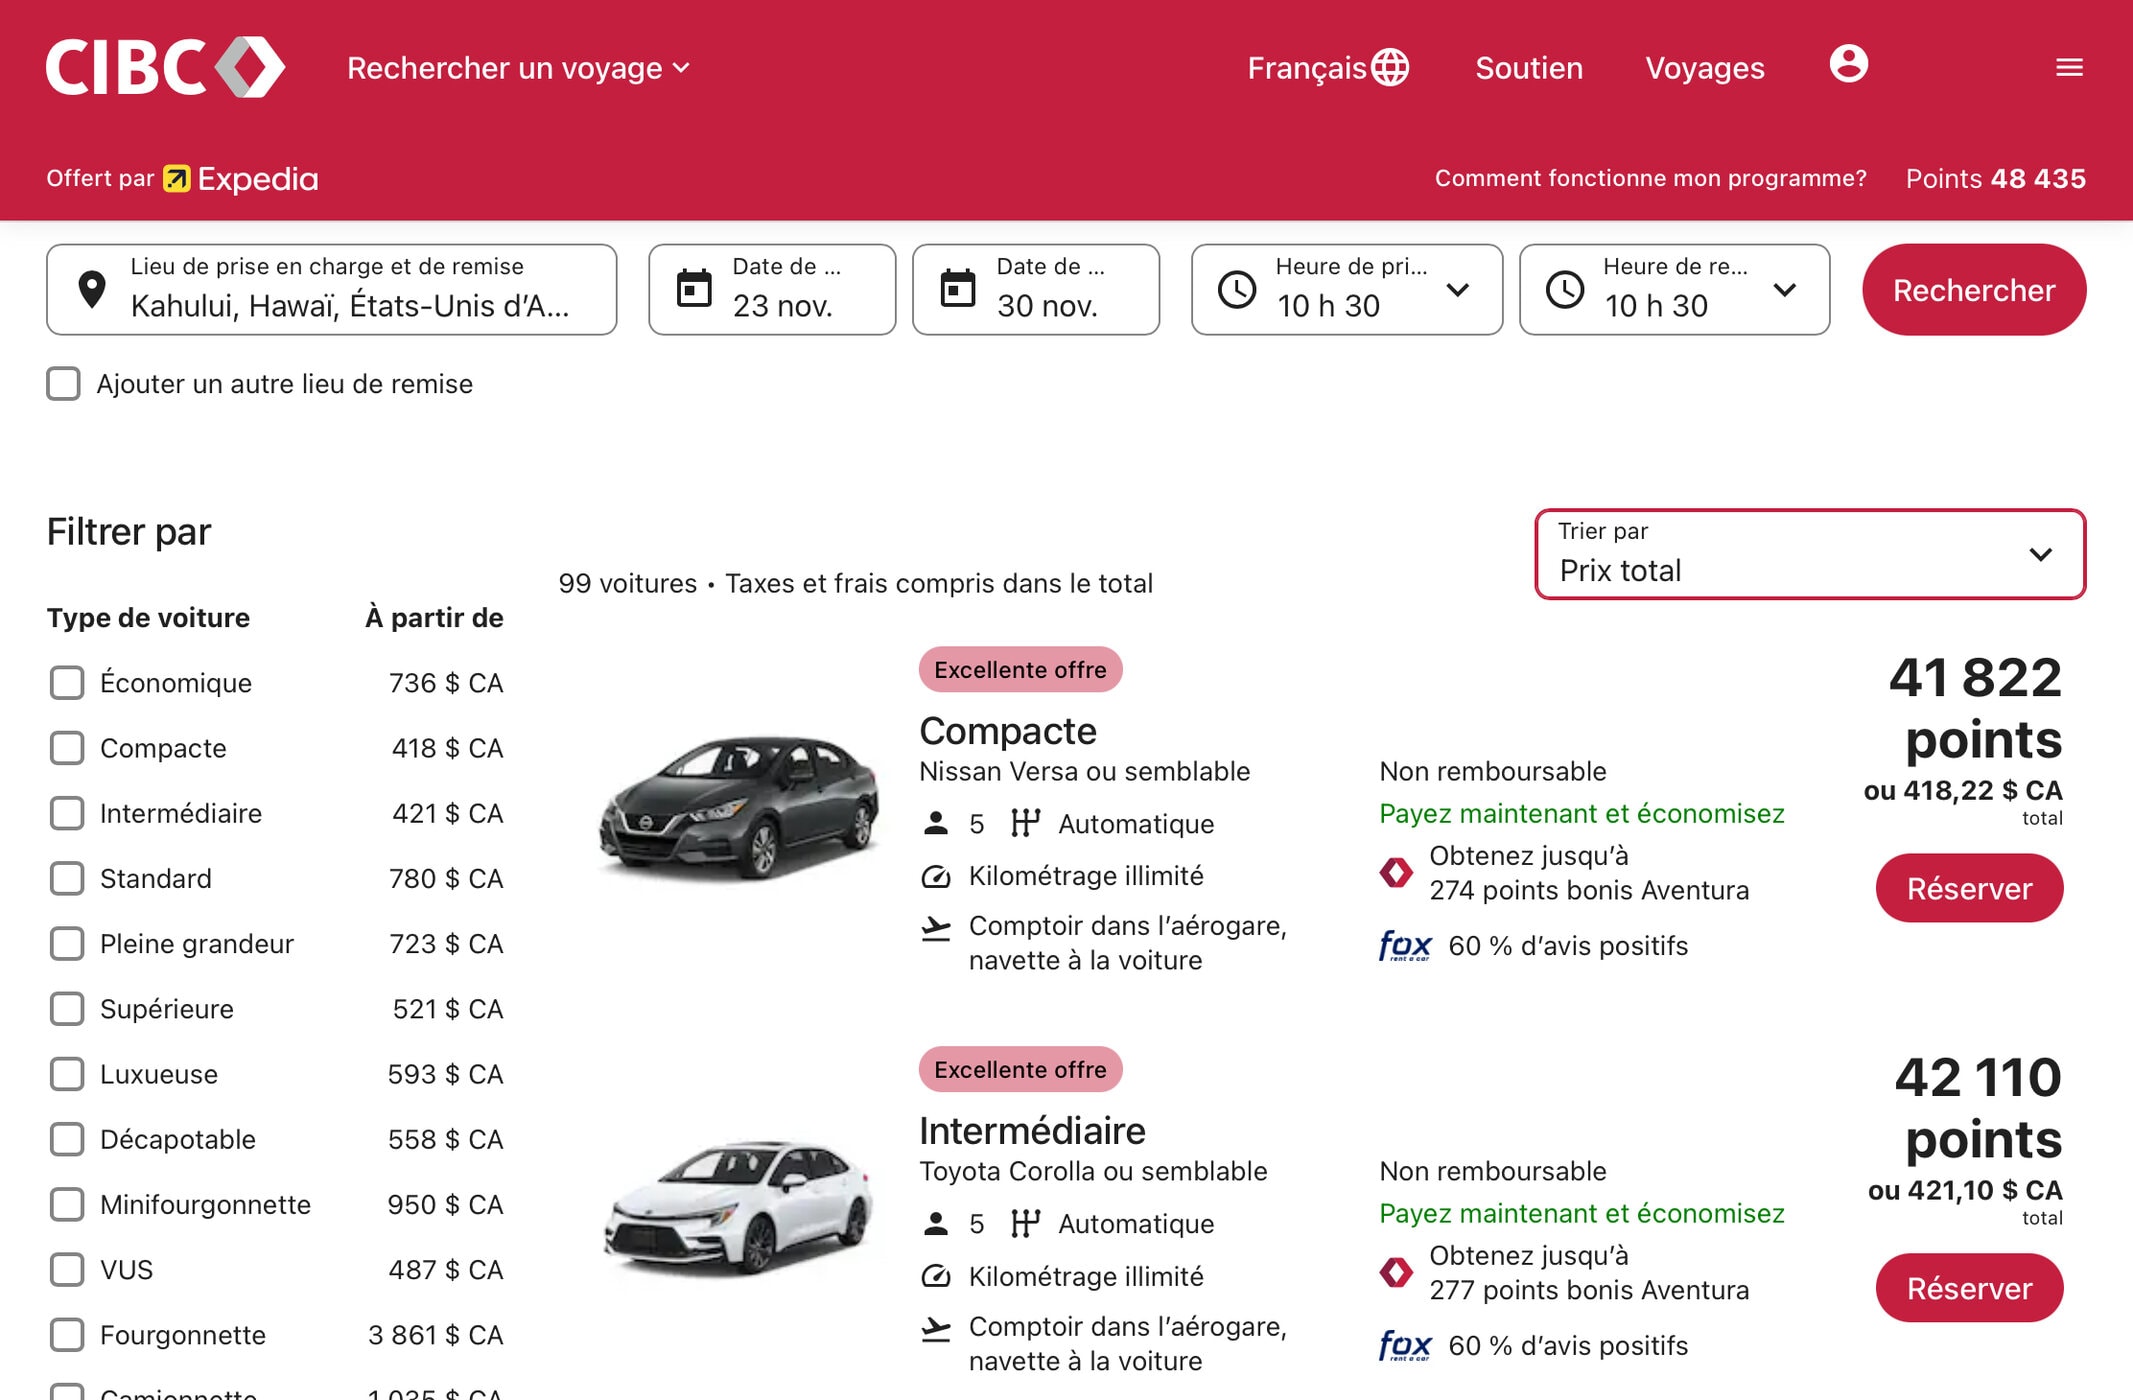
Task: Select the return date 30 nov. field
Action: [x=1036, y=289]
